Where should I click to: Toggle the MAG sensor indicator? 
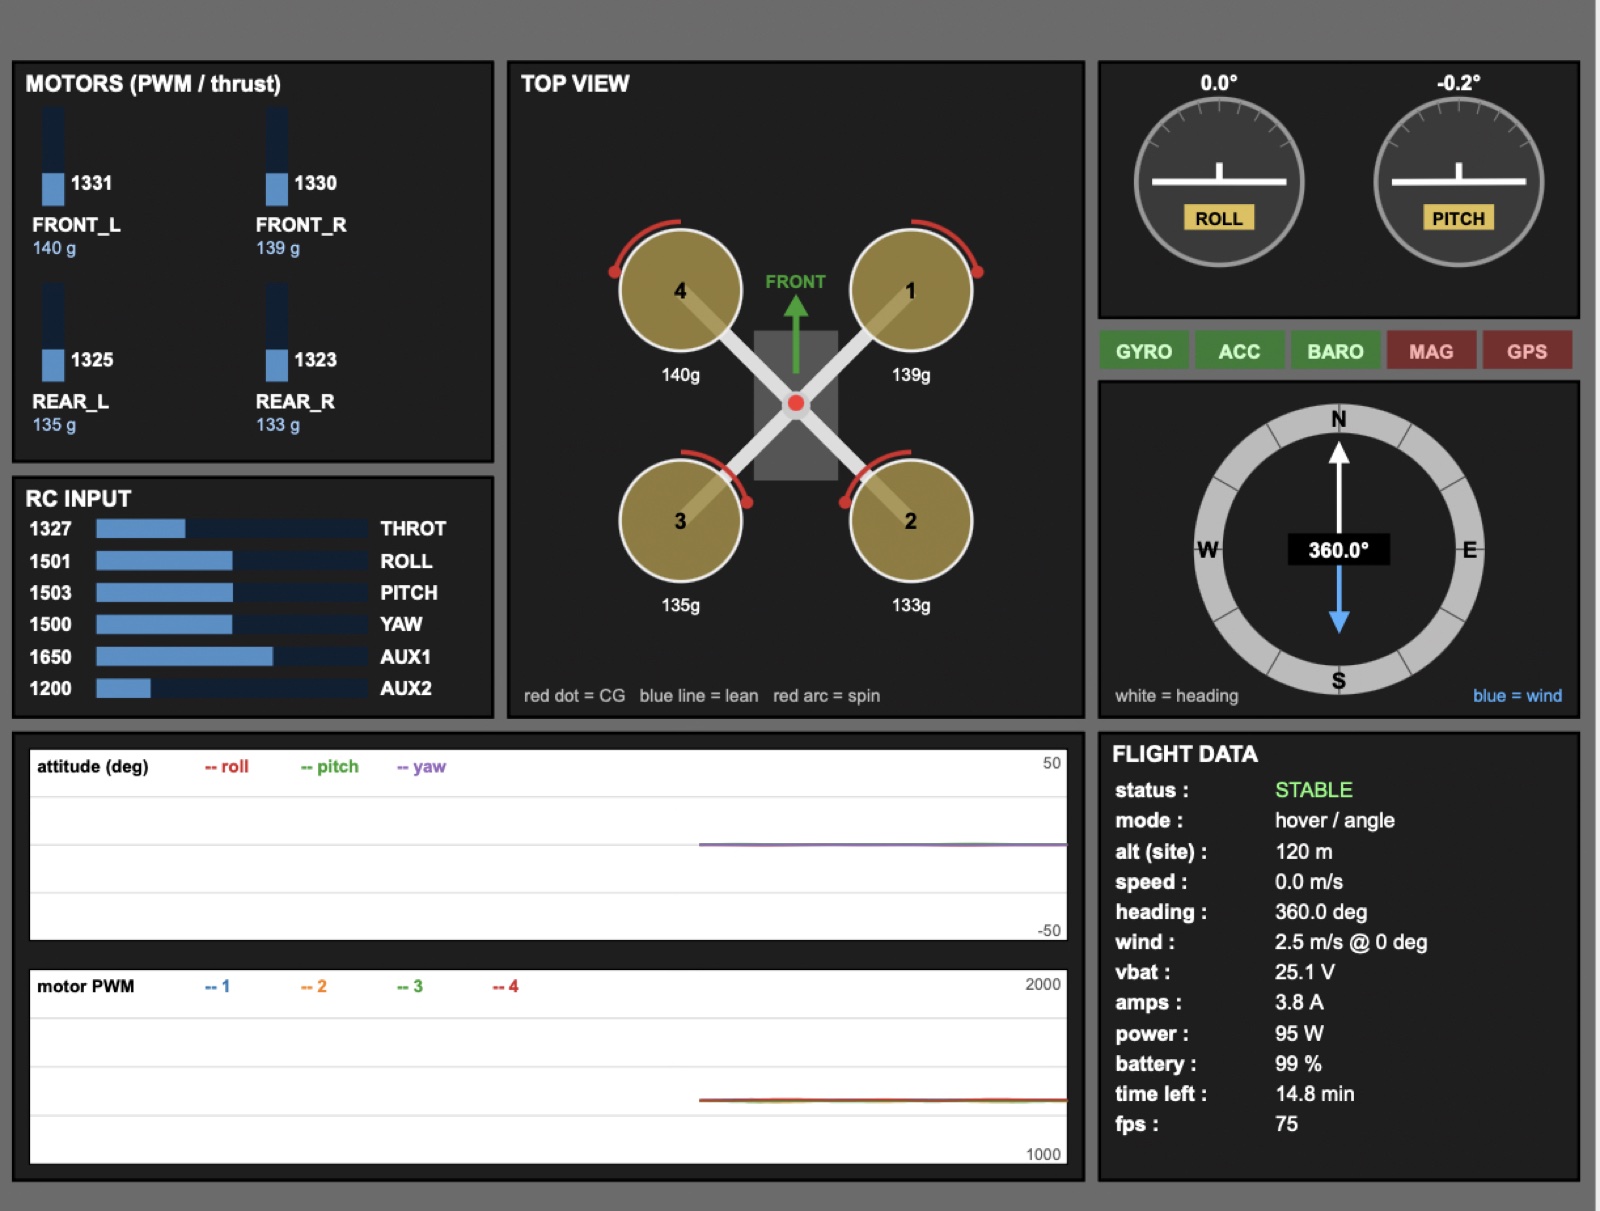(x=1431, y=351)
